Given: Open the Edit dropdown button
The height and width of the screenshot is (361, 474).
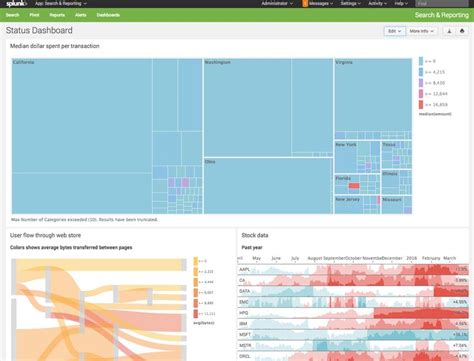Looking at the screenshot, I should click(x=395, y=31).
